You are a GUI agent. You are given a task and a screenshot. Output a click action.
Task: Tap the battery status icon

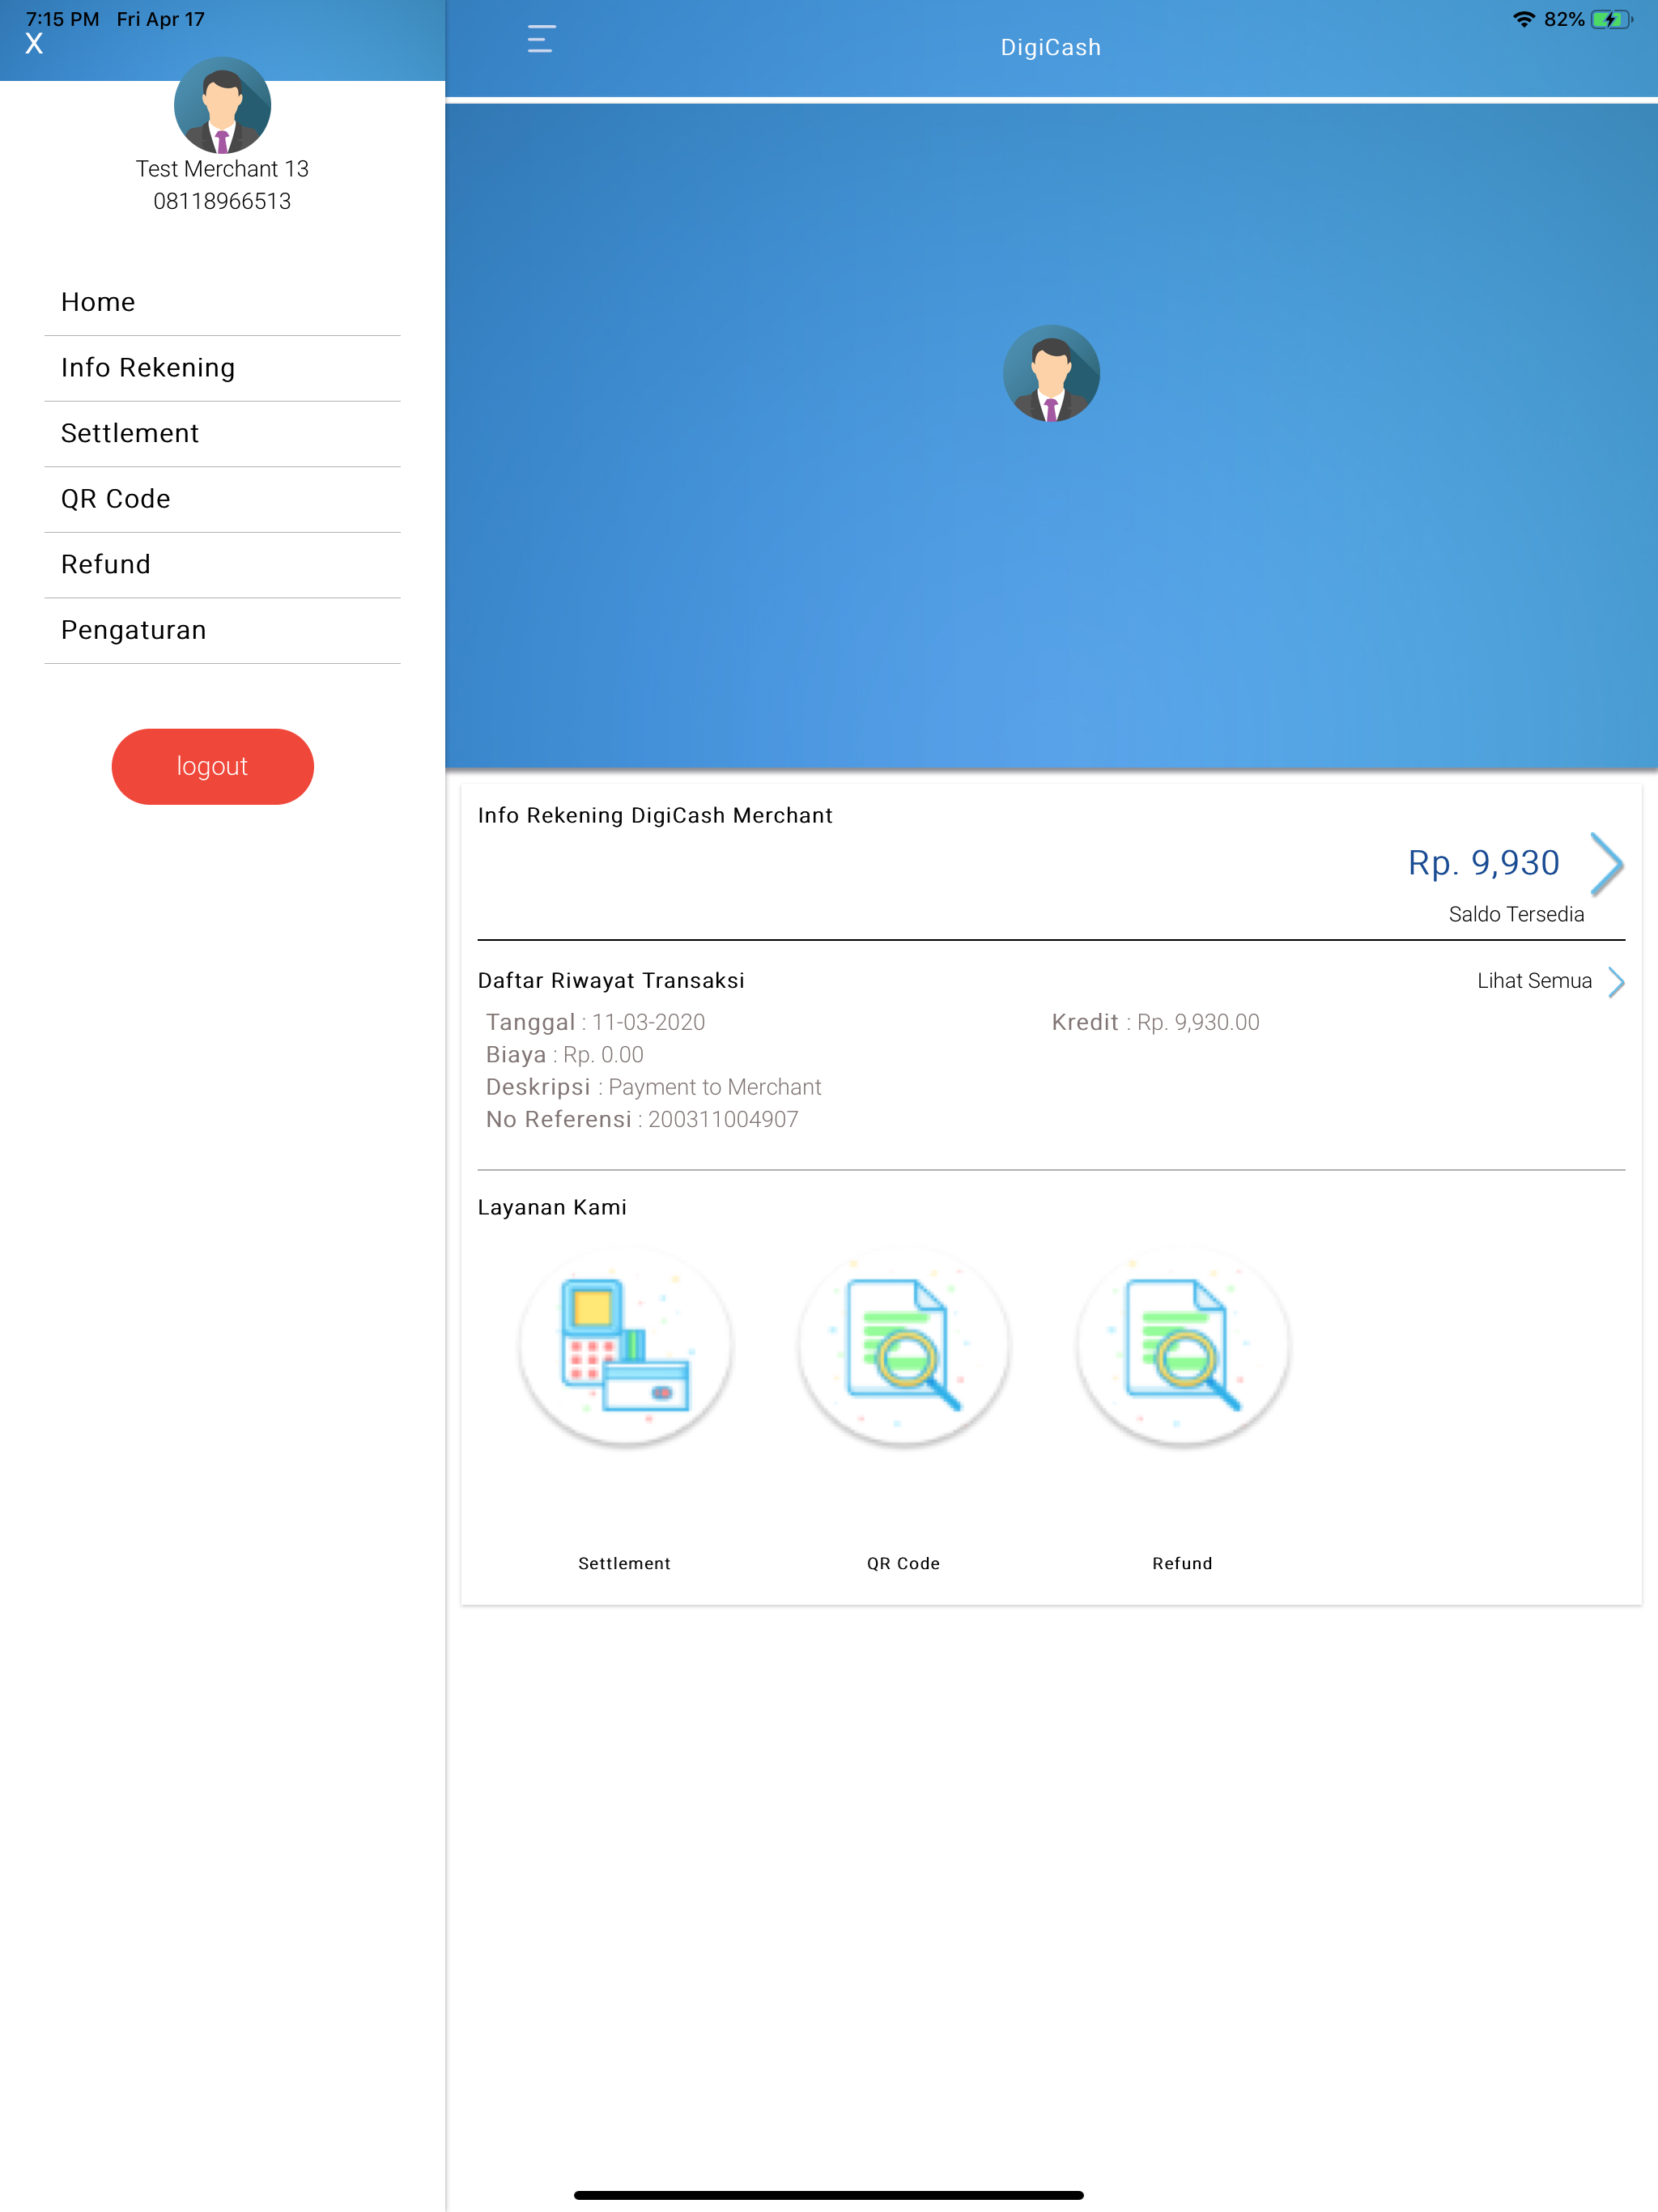1611,19
